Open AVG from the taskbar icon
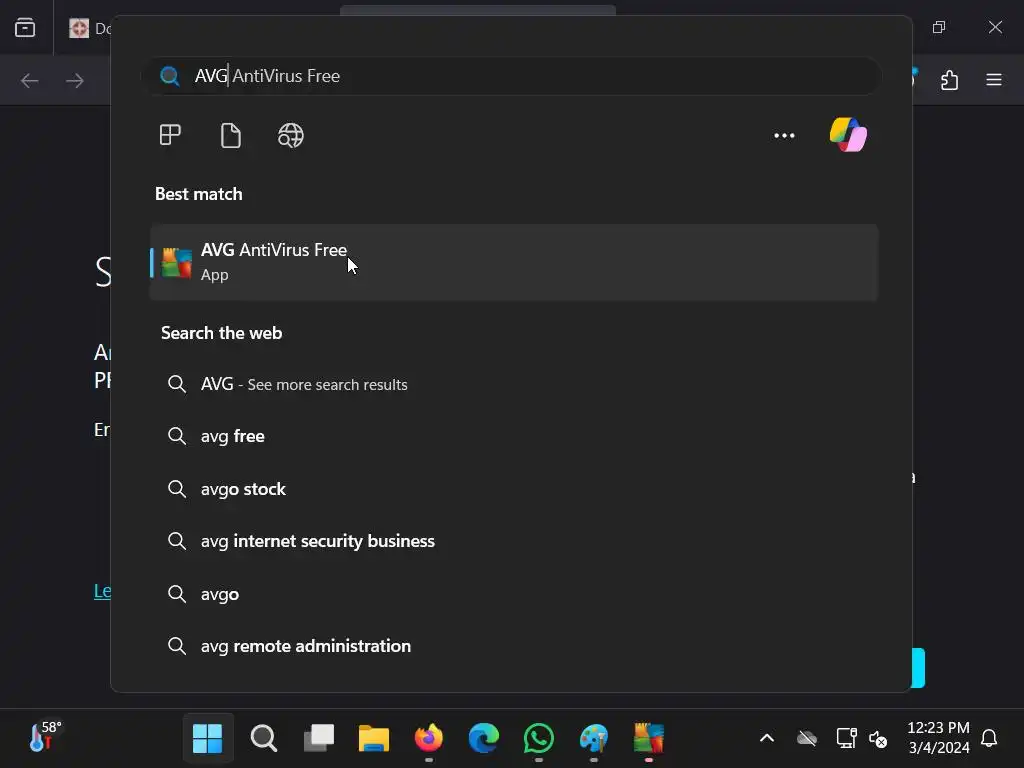The image size is (1024, 768). click(648, 739)
